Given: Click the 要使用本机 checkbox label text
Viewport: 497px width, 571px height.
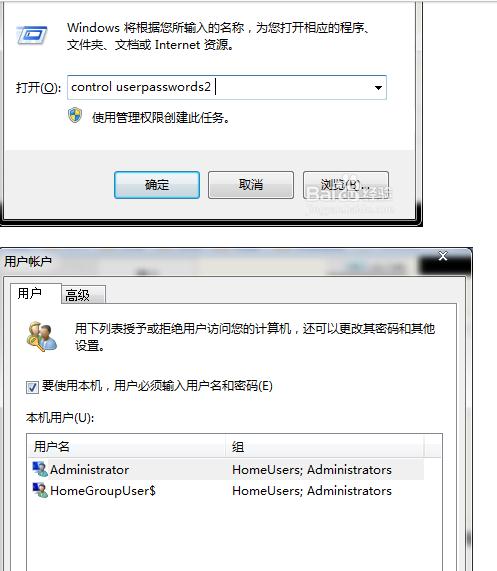Looking at the screenshot, I should (x=157, y=385).
